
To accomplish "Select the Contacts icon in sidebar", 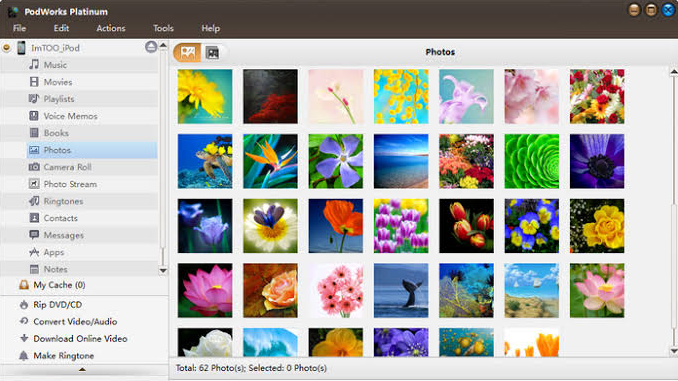I will pyautogui.click(x=34, y=218).
